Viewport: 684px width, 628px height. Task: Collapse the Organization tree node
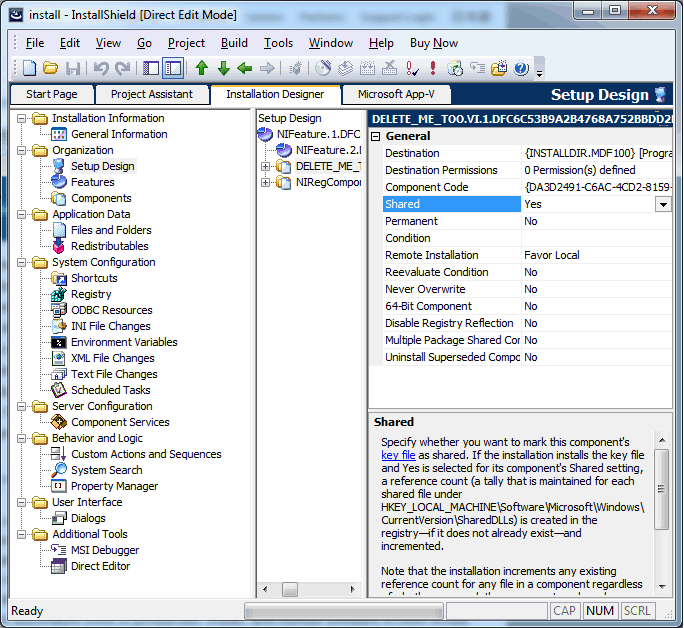pyautogui.click(x=22, y=150)
